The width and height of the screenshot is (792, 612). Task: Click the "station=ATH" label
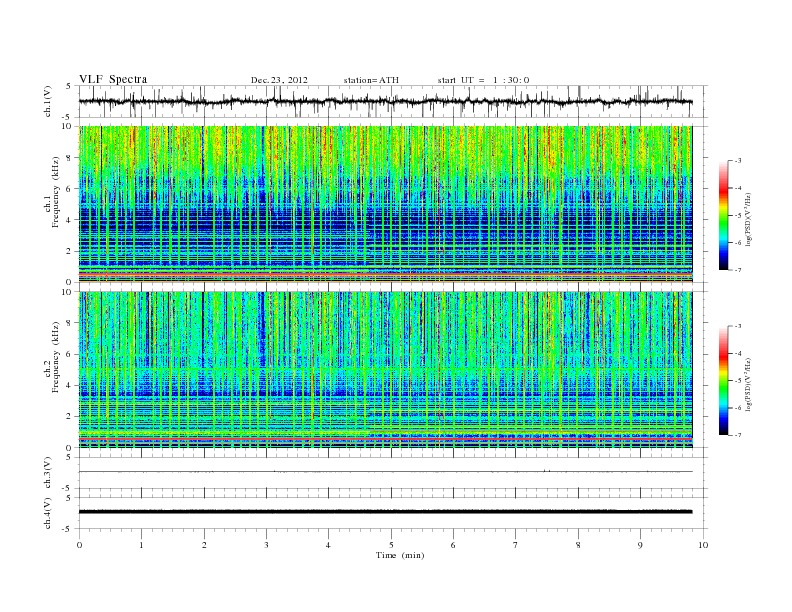[x=371, y=80]
